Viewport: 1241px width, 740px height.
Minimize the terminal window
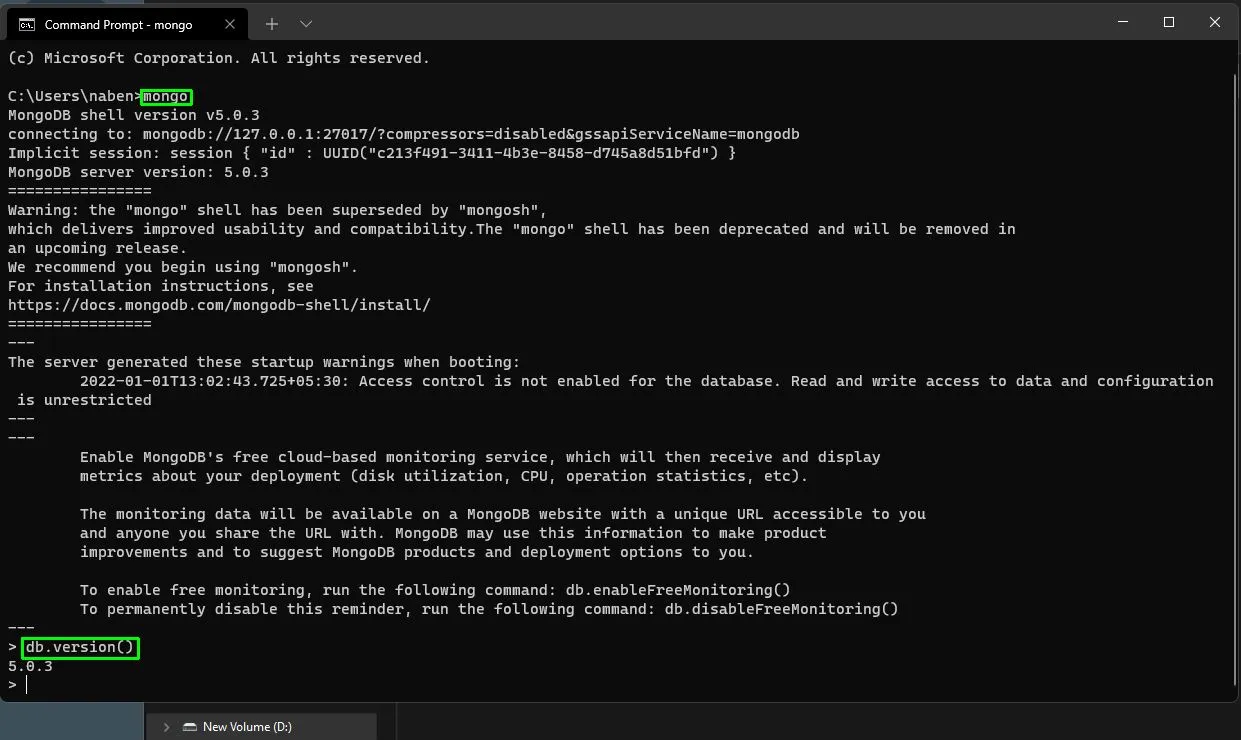1122,22
